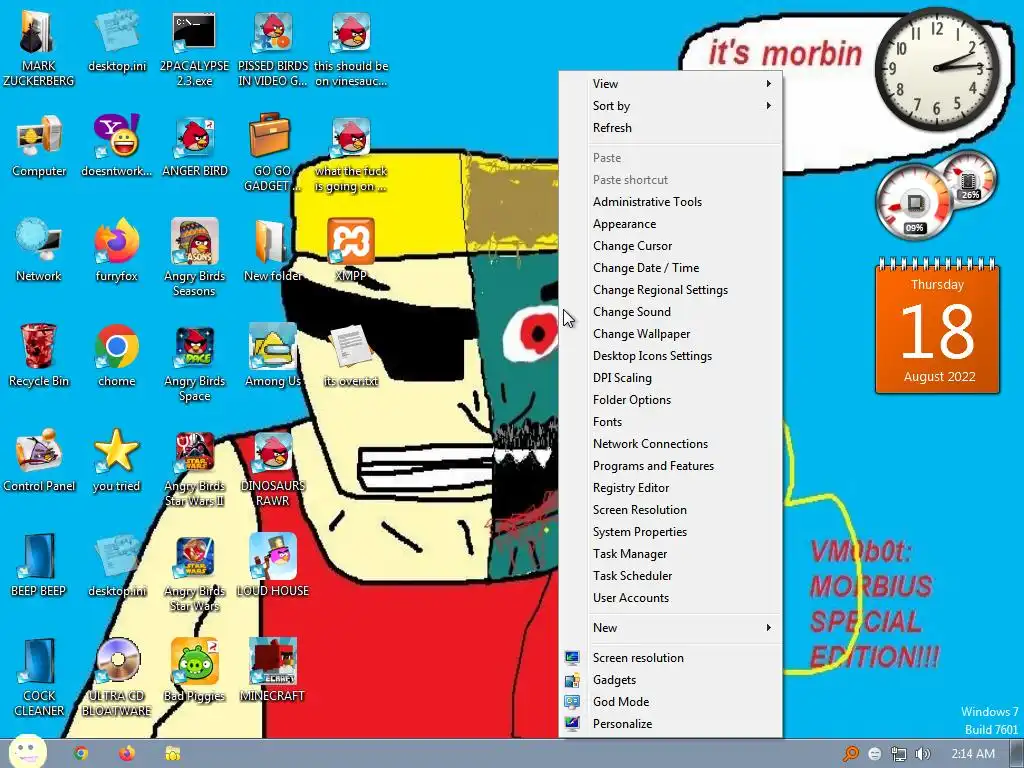The height and width of the screenshot is (768, 1024).
Task: Open the MARK ZUCKERBERG desktop icon
Action: (x=39, y=49)
